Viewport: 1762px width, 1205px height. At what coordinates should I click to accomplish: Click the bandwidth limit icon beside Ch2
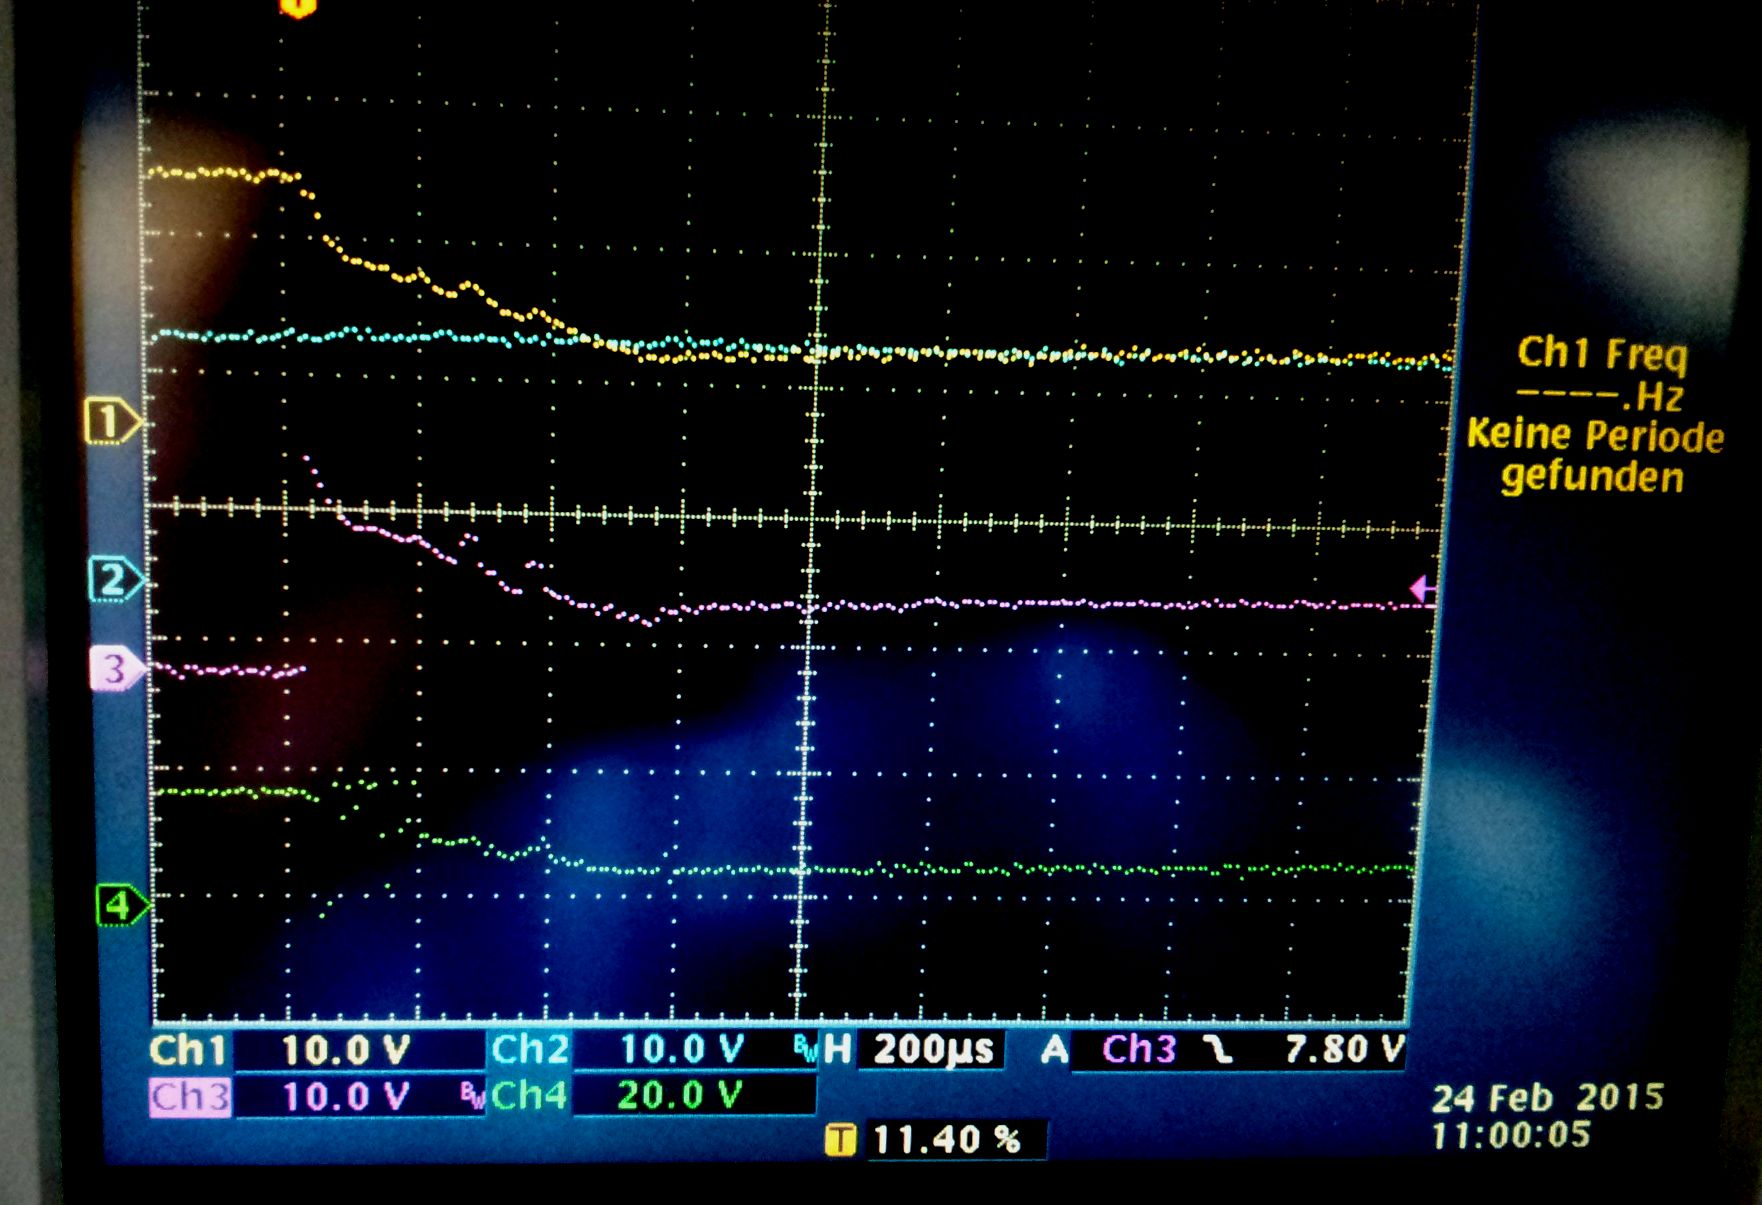806,1047
